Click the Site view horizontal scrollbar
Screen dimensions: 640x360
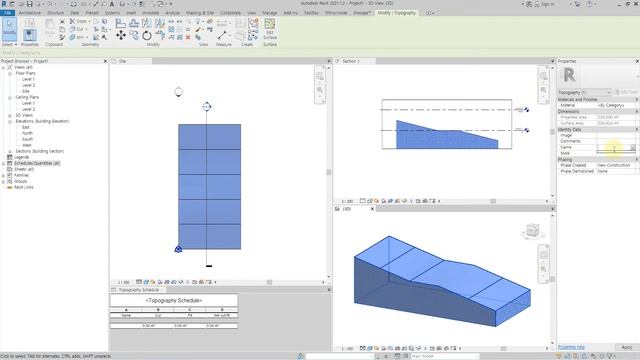[269, 282]
